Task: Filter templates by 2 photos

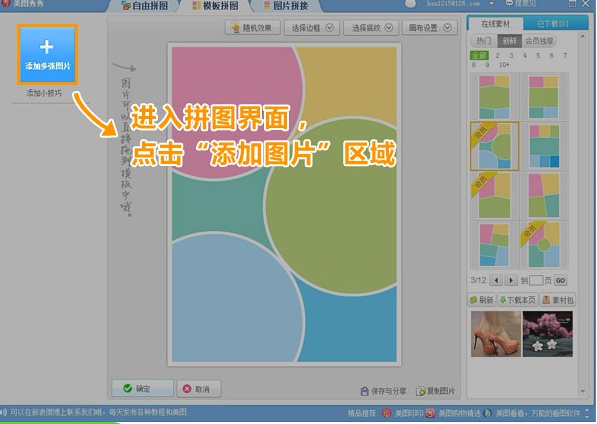Action: click(498, 55)
